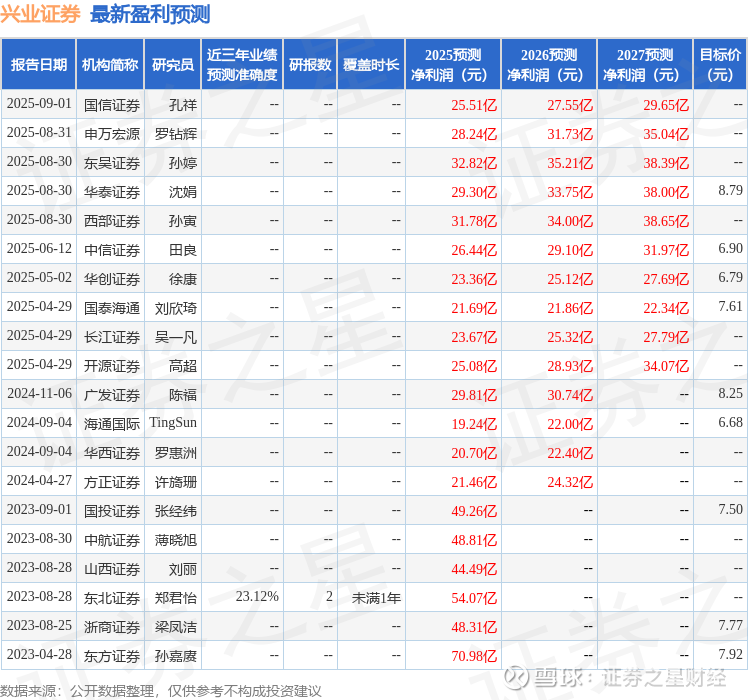Click the 目标价 column header
Screen dimensions: 748x700
720,65
